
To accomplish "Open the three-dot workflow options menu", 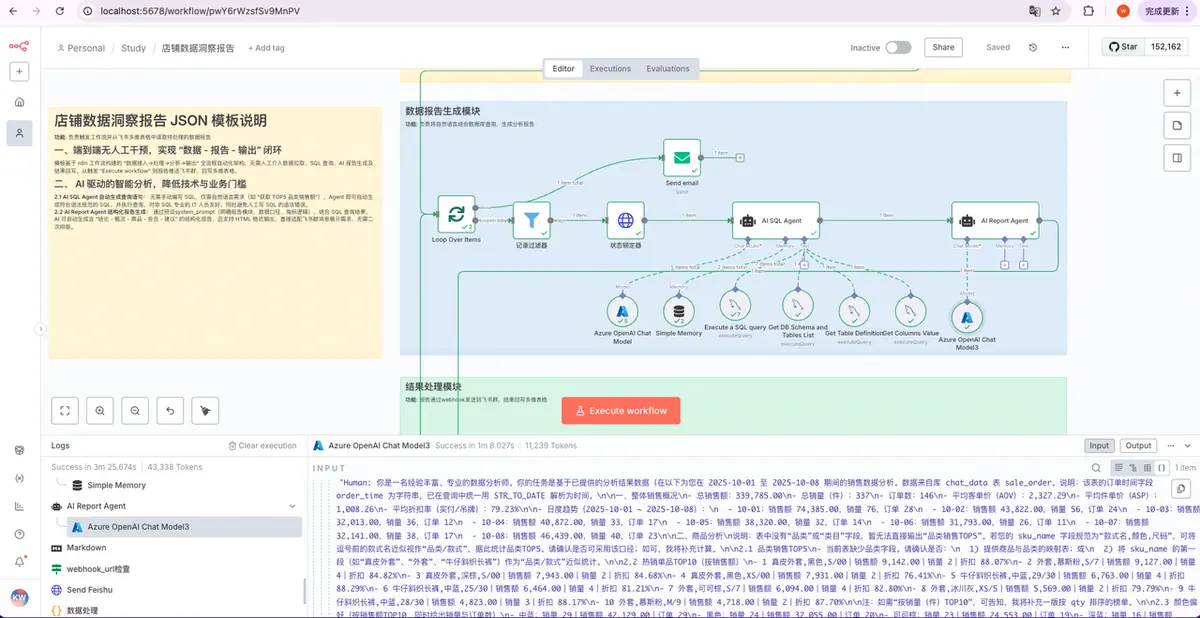I will pos(1066,47).
